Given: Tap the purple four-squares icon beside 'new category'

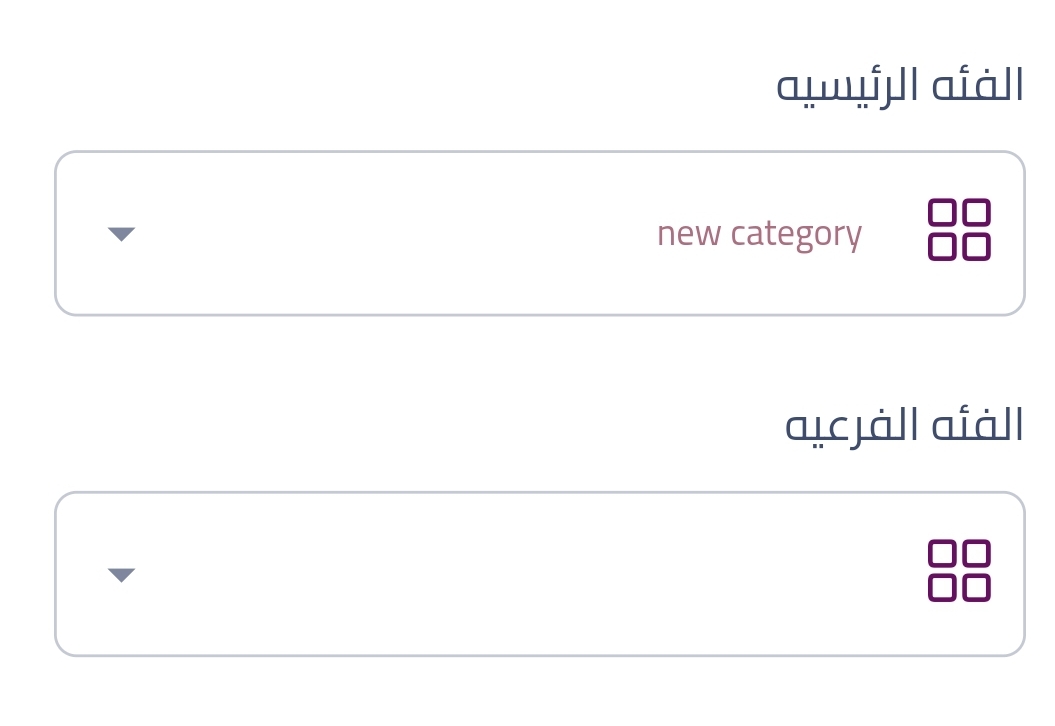Looking at the screenshot, I should tap(959, 230).
